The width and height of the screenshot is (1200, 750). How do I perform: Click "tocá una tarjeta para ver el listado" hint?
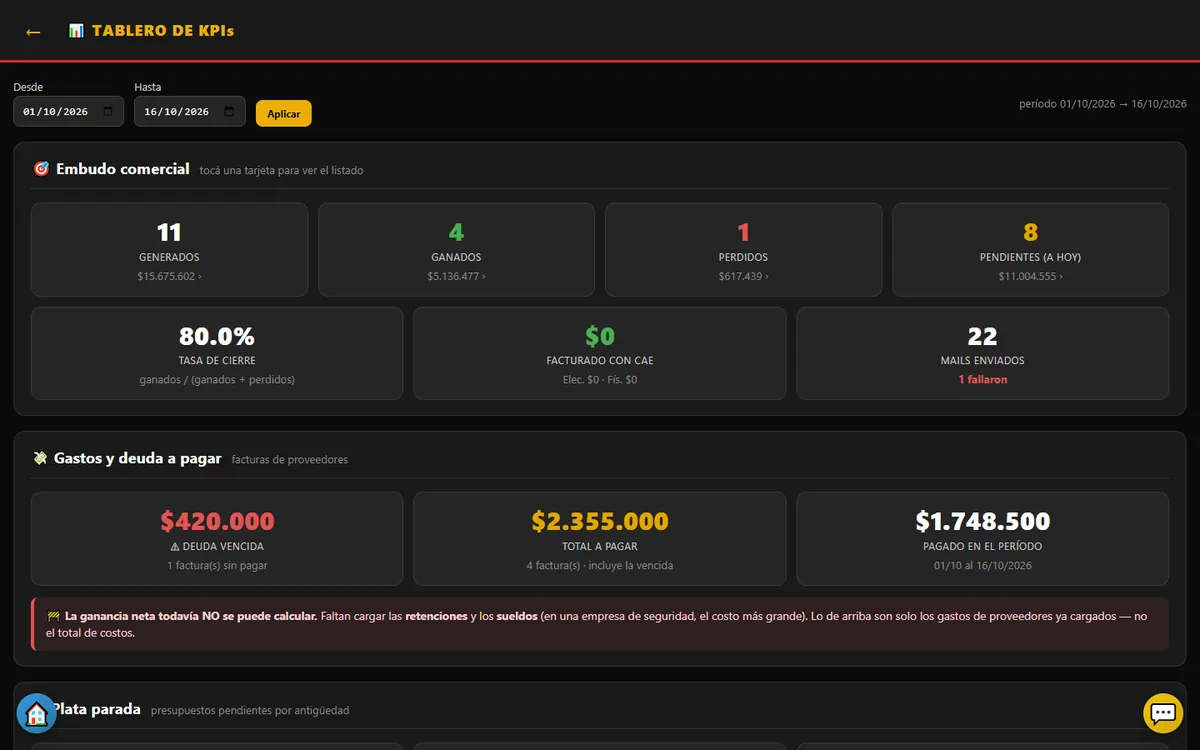click(281, 171)
